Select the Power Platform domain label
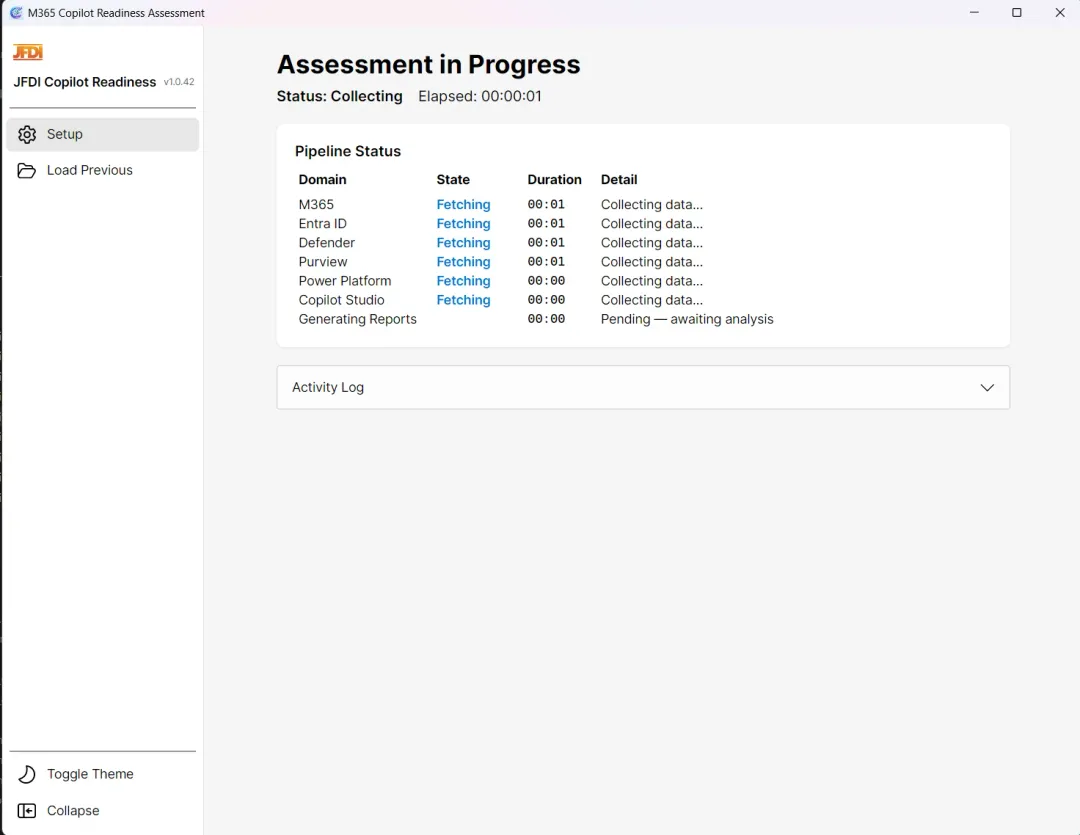 coord(345,281)
